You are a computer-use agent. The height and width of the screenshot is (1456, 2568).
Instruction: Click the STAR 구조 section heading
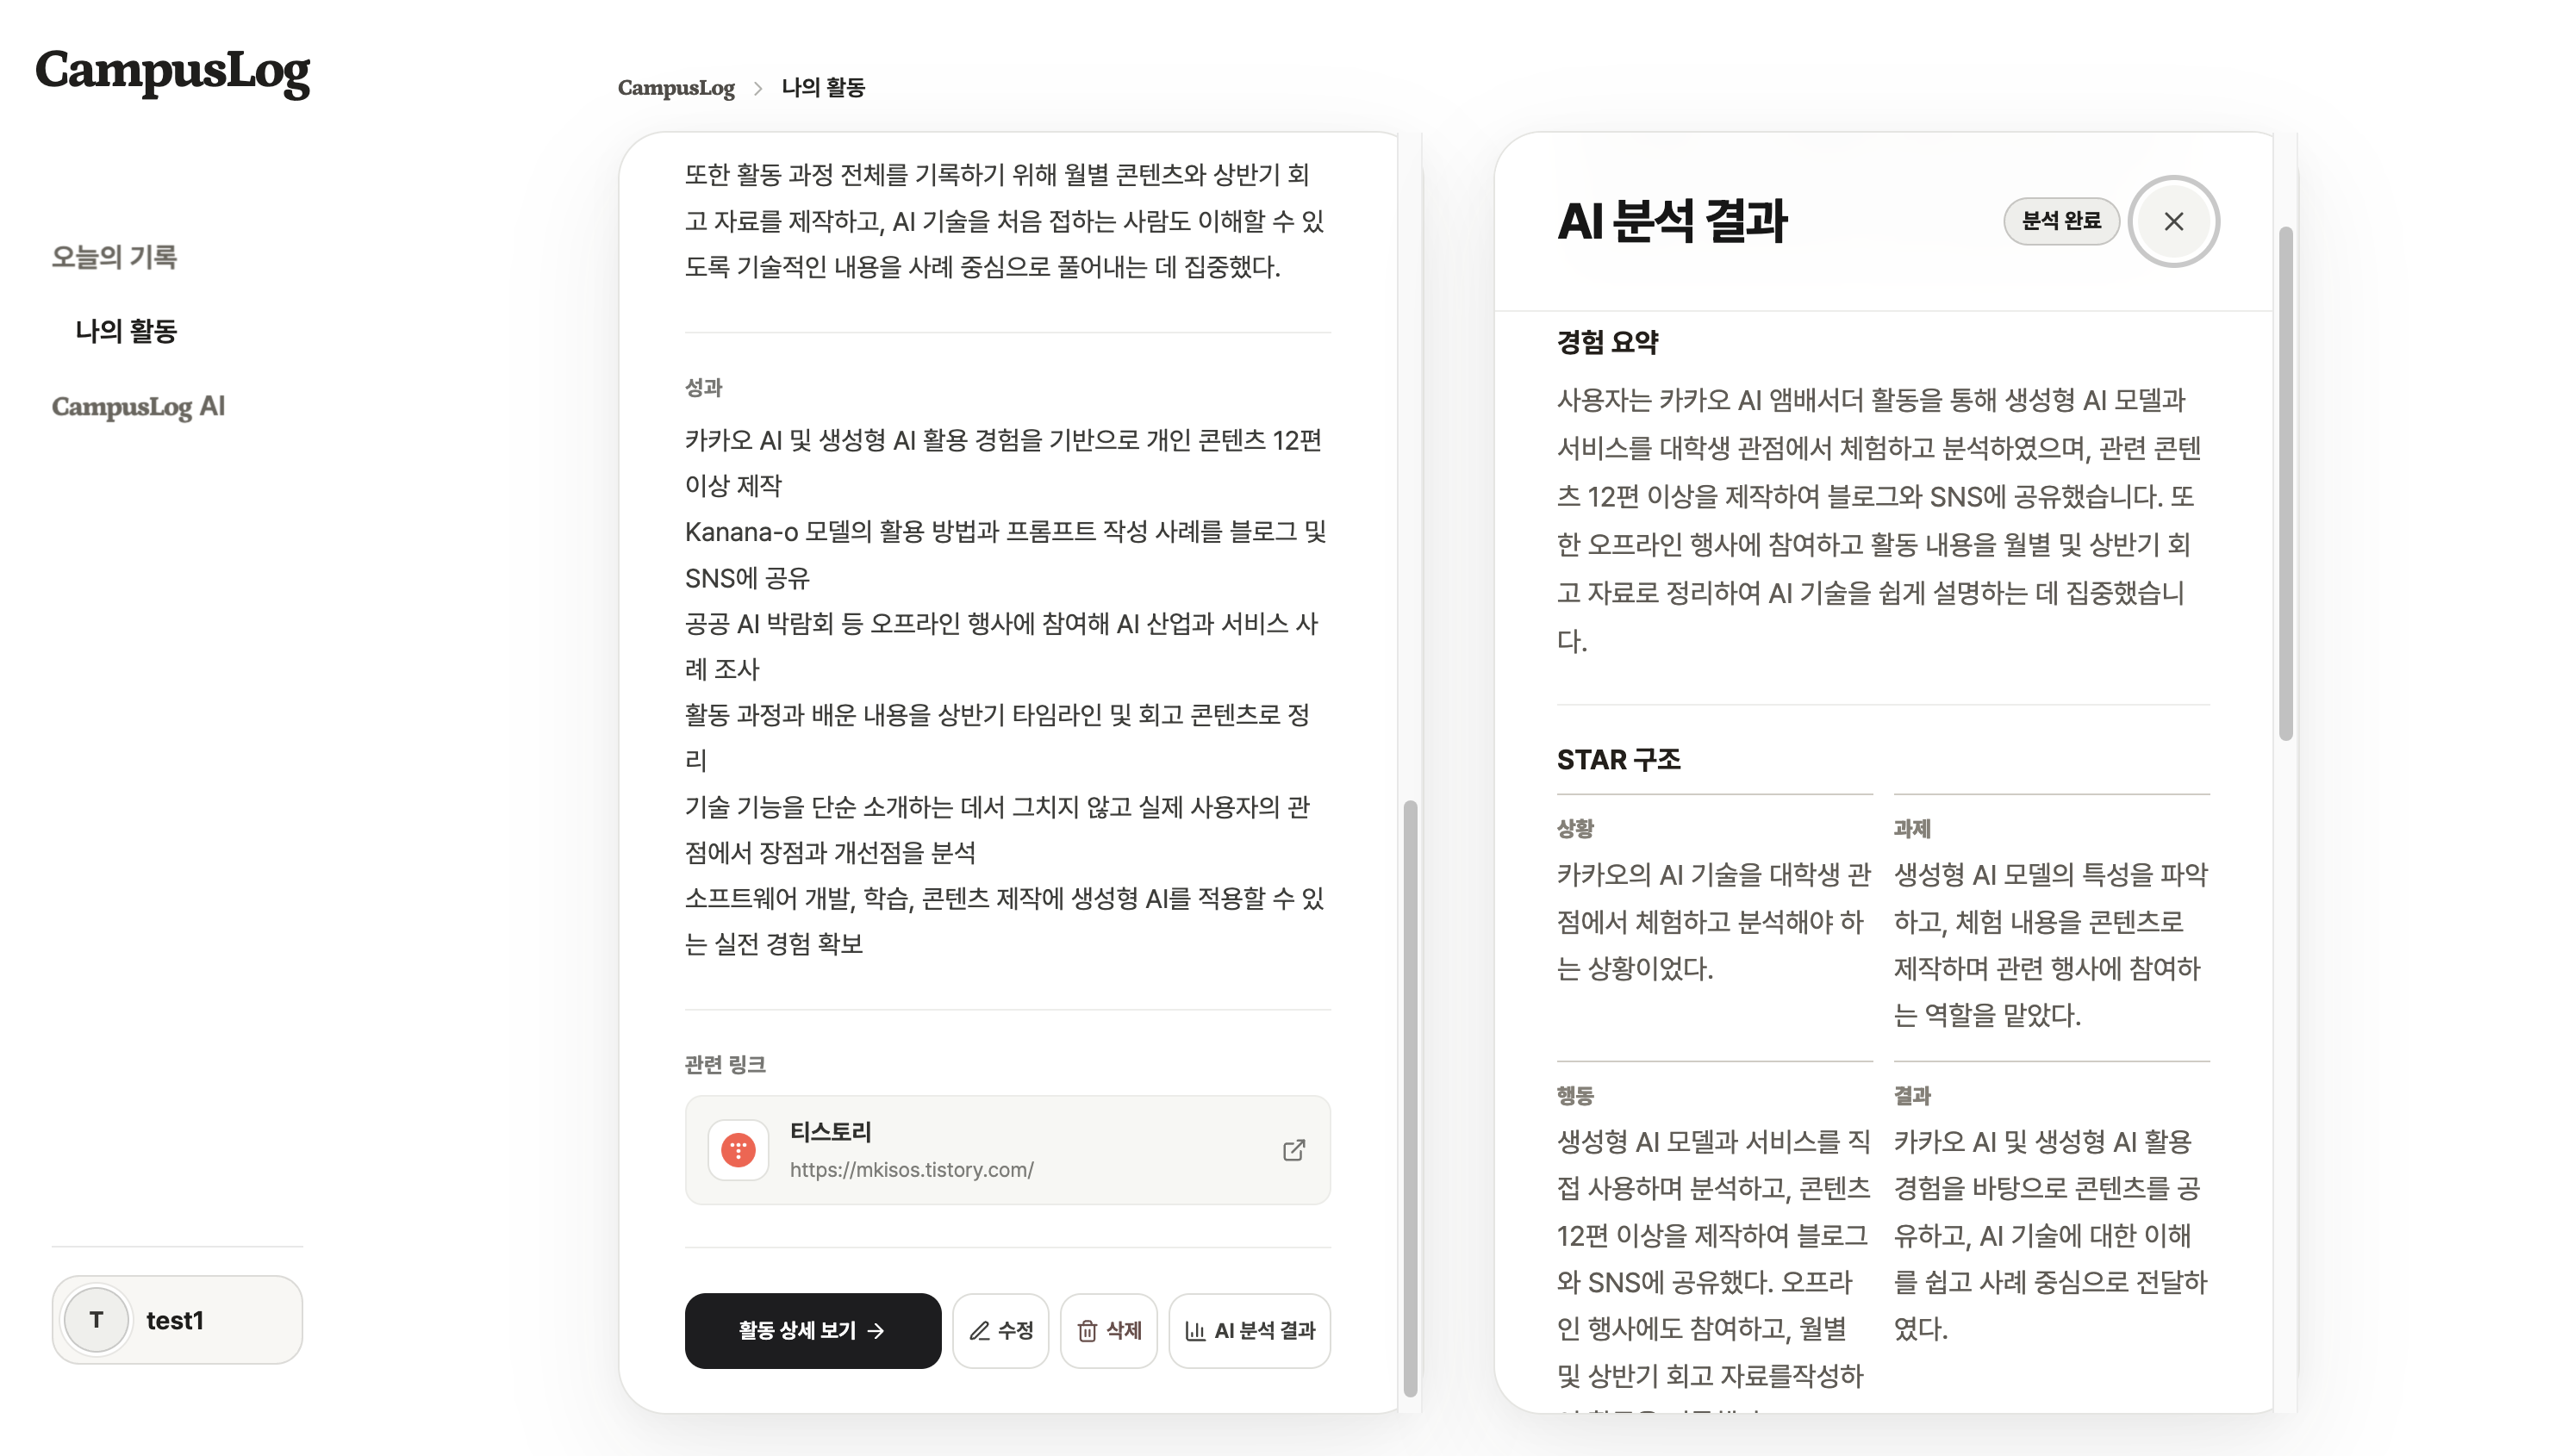click(1618, 760)
